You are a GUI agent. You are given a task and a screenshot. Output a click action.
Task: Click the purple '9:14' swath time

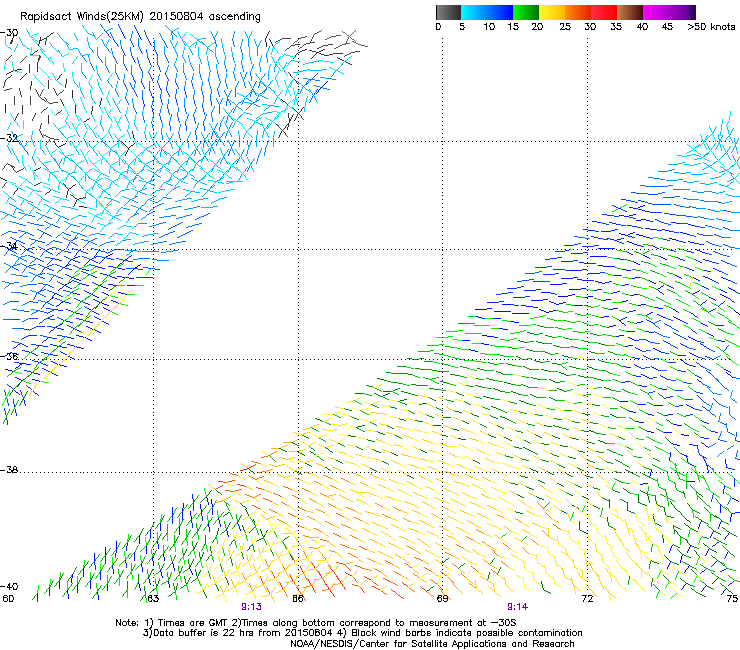[517, 607]
